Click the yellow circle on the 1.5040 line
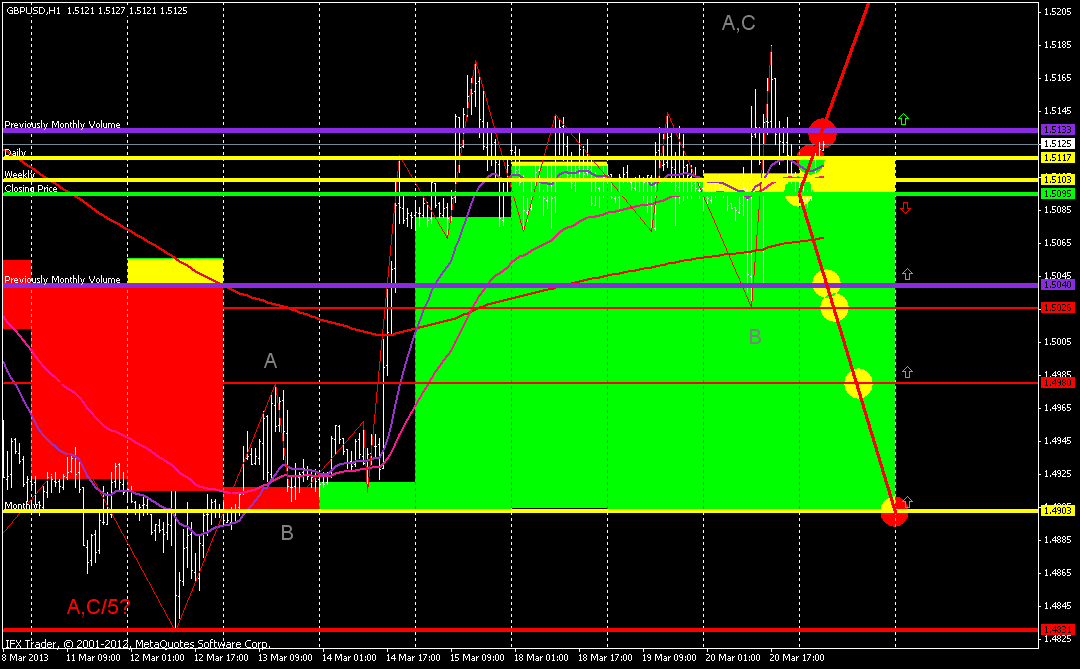Image resolution: width=1080 pixels, height=669 pixels. [827, 283]
